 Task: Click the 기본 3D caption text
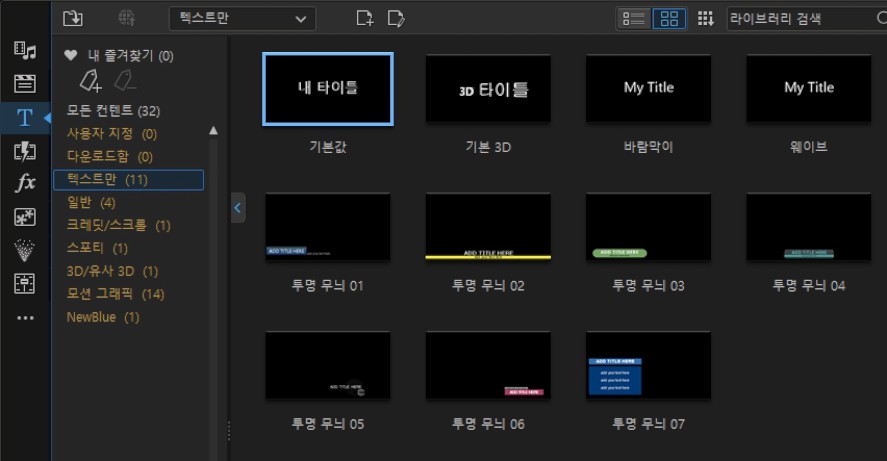(x=488, y=147)
